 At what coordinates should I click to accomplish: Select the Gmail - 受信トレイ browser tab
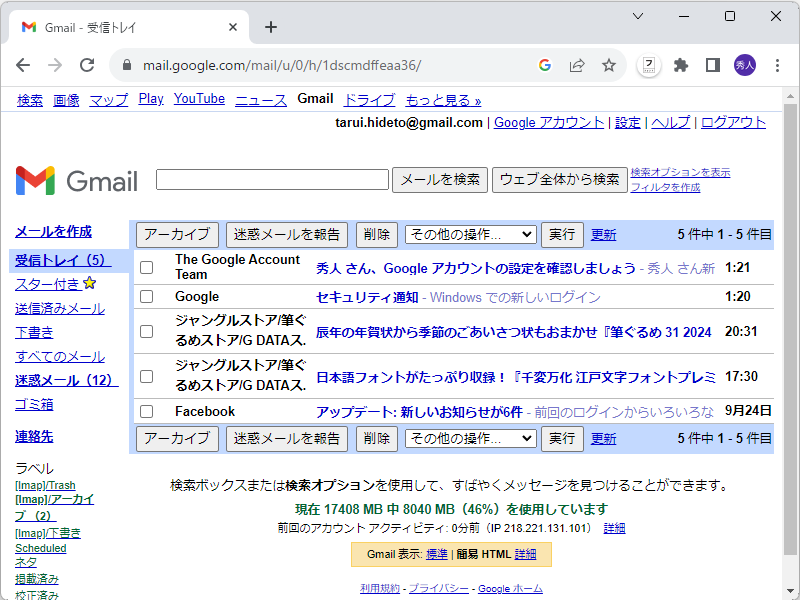(120, 28)
